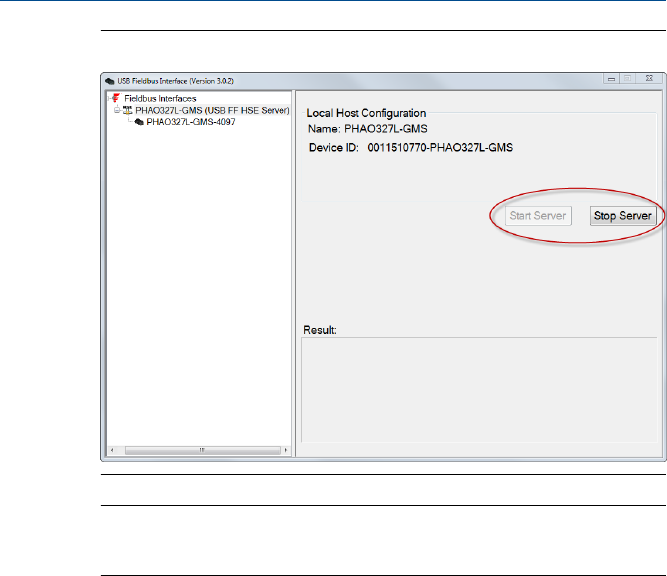Screen dimensions: 667x576
Task: Close the USB Fieldbus Interface window
Action: [649, 79]
